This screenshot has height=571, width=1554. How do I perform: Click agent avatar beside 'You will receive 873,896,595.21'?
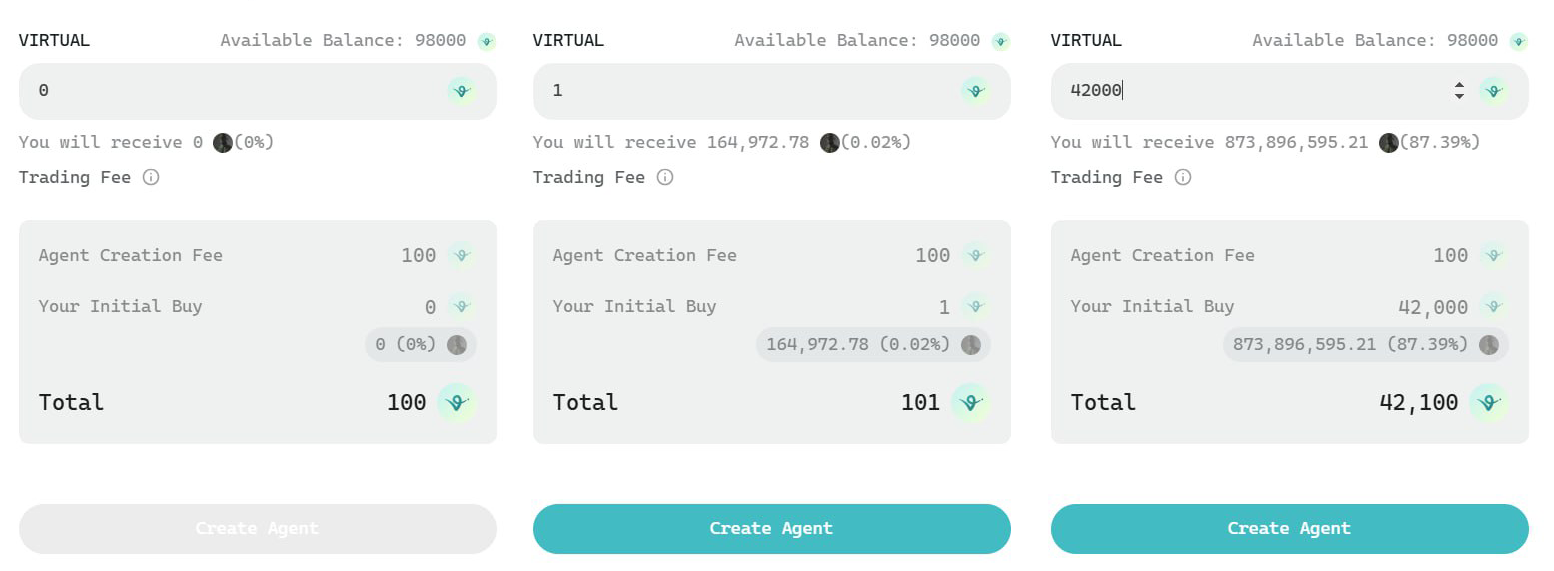click(x=1388, y=143)
